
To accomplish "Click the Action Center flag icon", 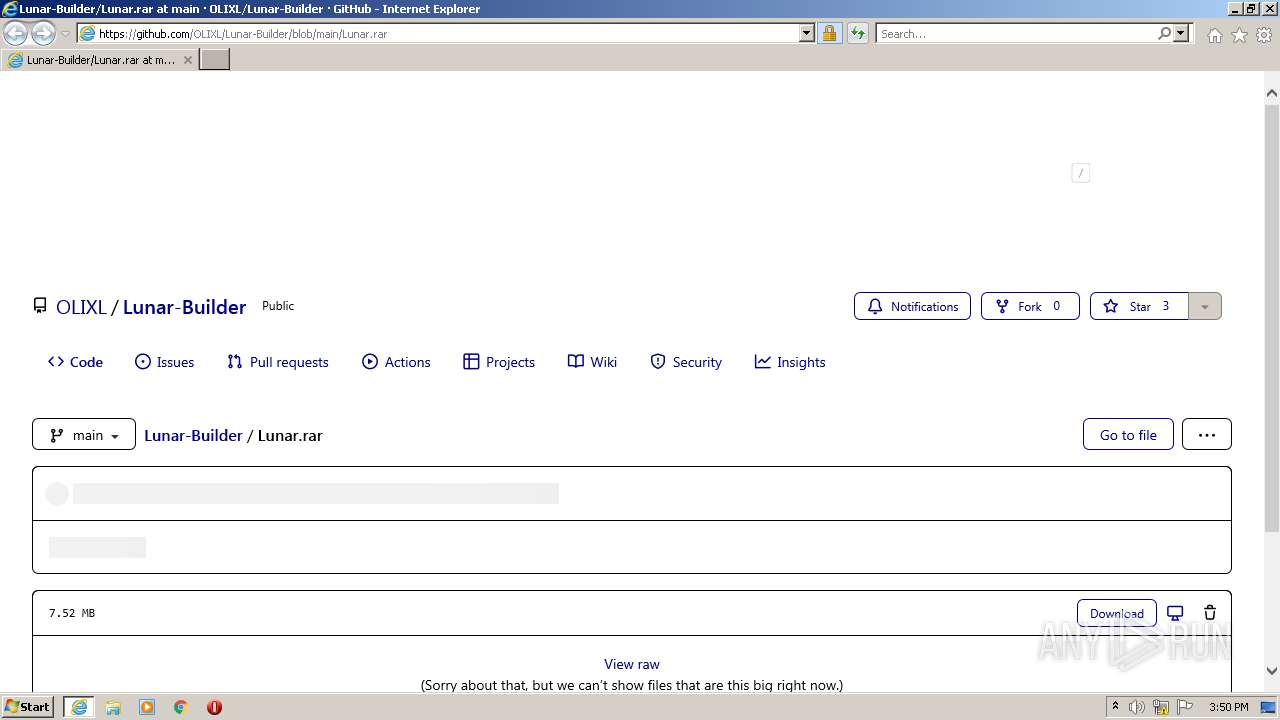I will tap(1185, 707).
